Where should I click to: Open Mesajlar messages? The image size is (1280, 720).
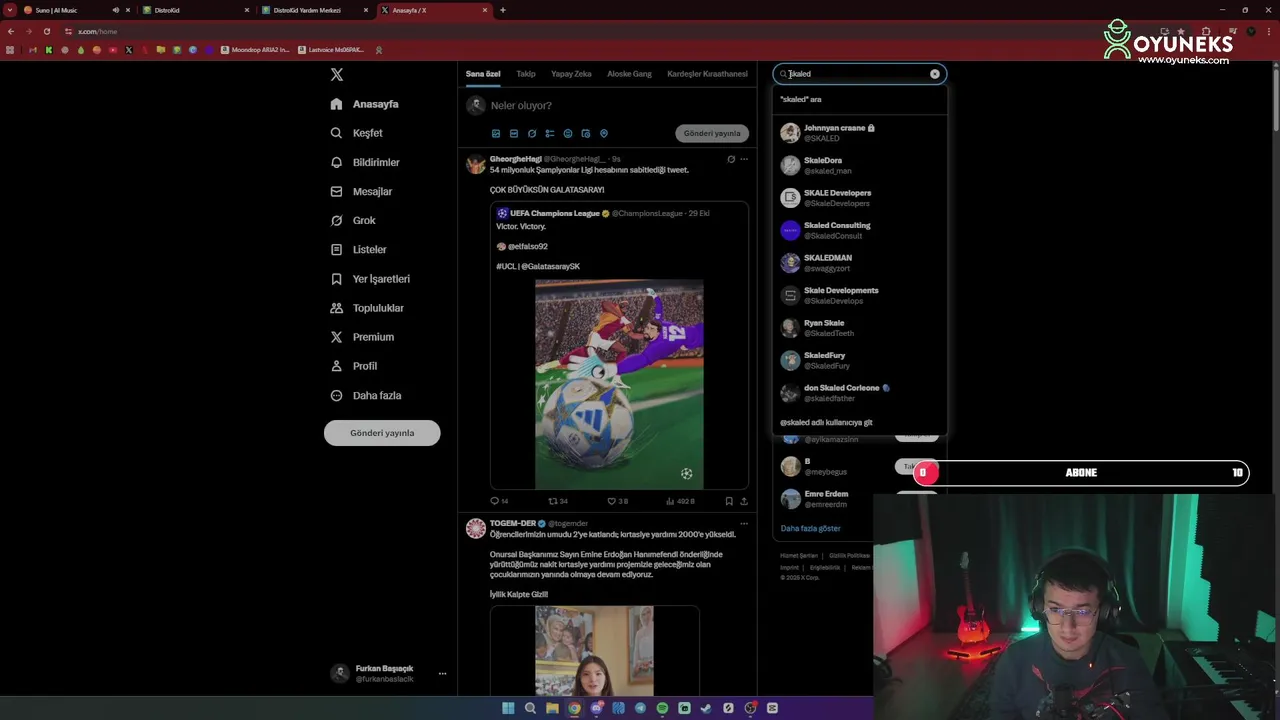tap(361, 191)
